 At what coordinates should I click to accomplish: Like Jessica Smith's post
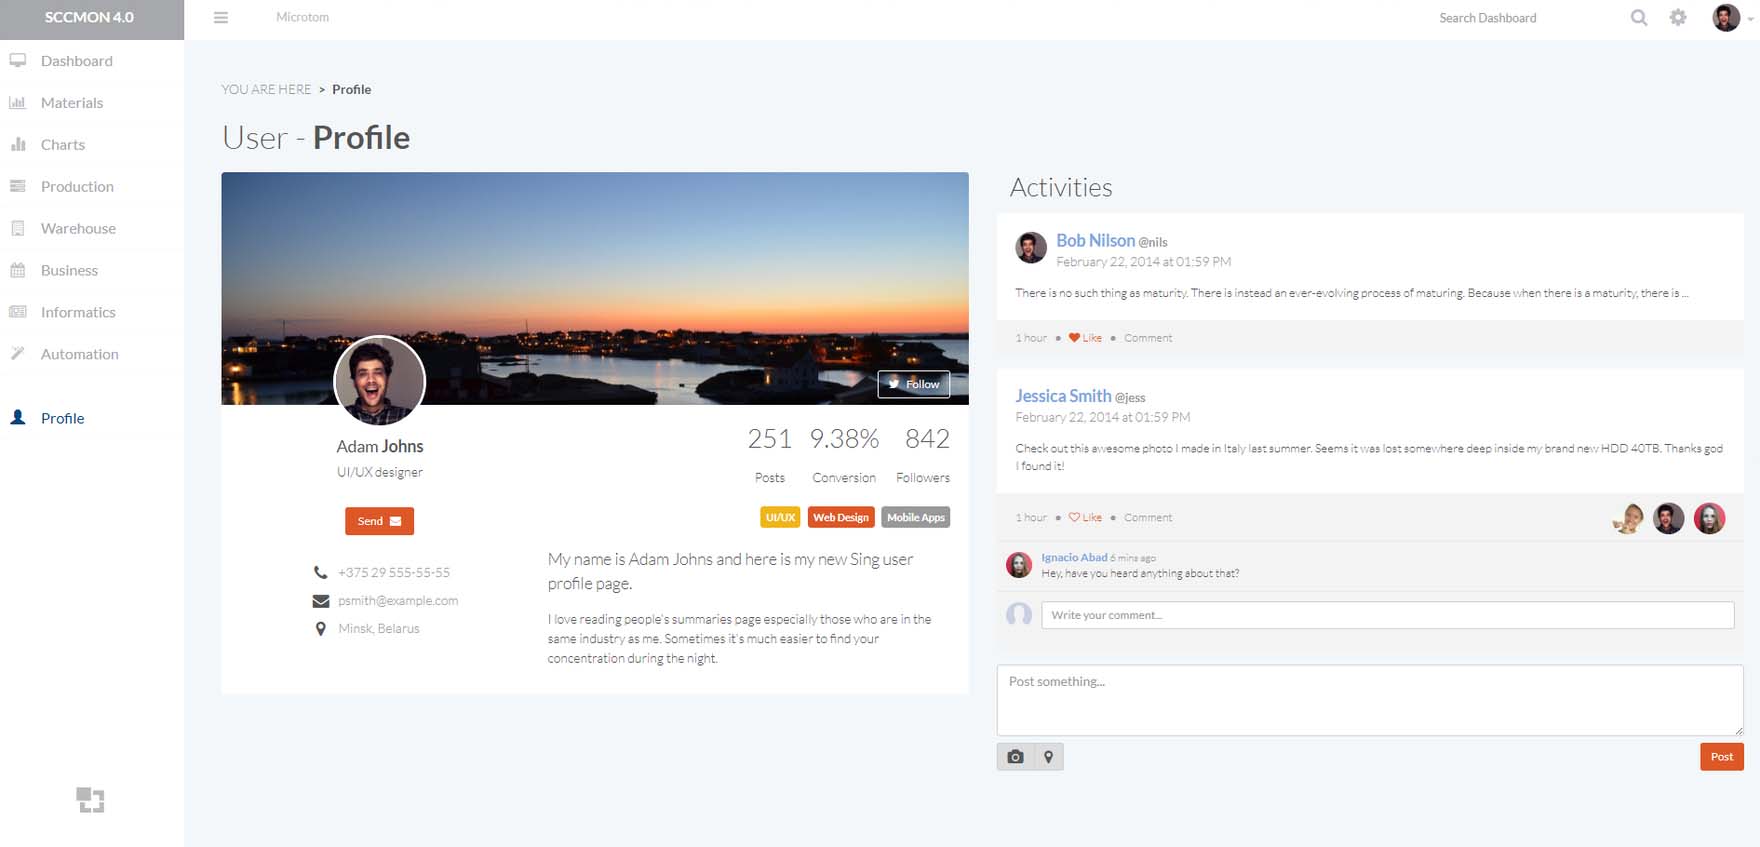[1085, 518]
